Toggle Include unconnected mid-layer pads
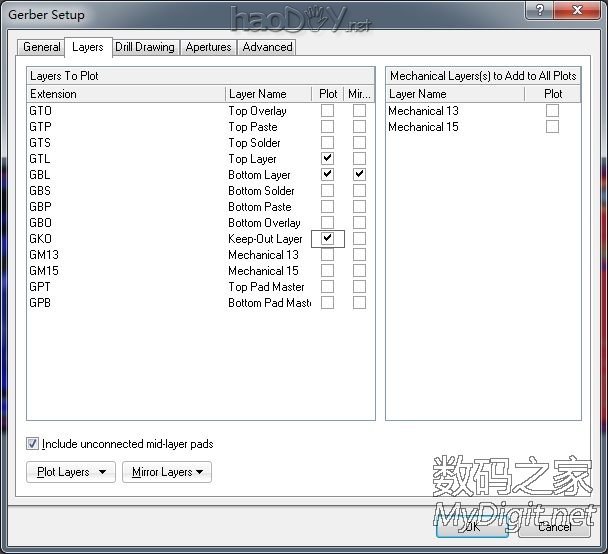 (x=33, y=444)
